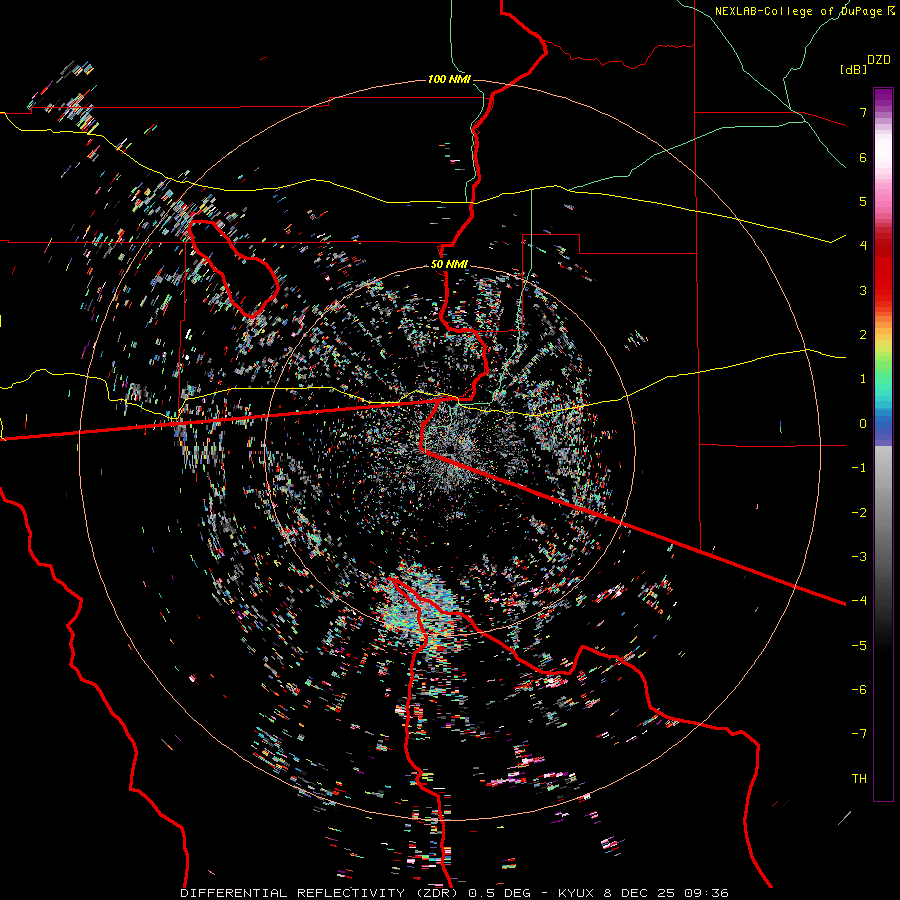Screen dimensions: 900x900
Task: Click the 100 NMI range ring label
Action: 449,79
